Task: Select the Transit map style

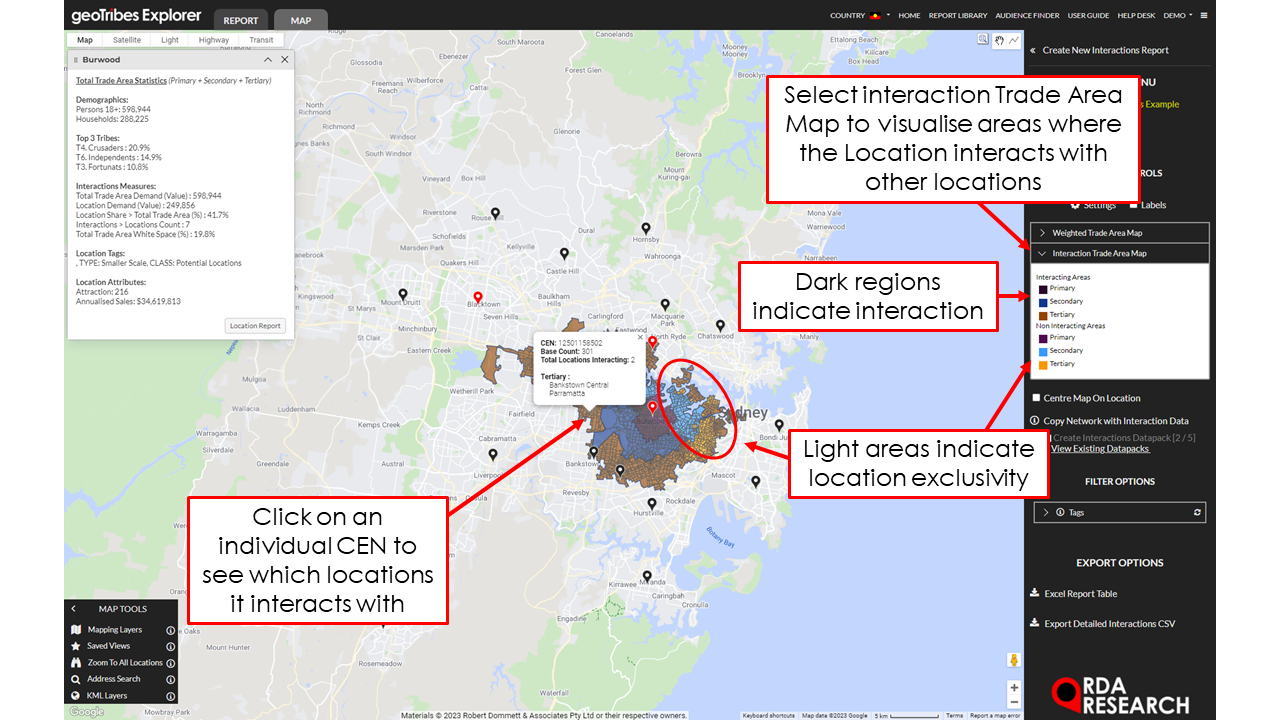Action: 261,40
